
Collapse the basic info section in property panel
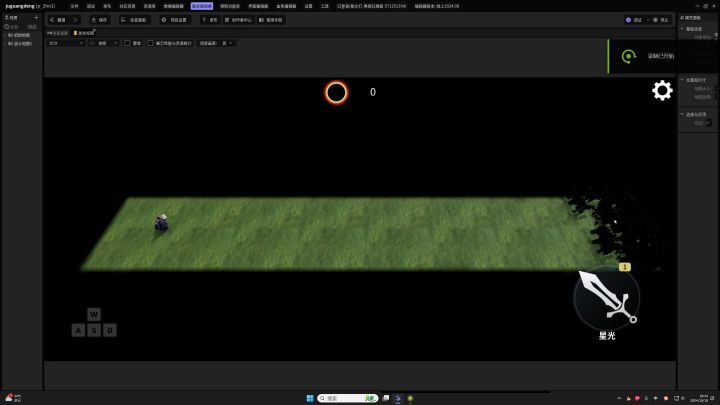pos(682,28)
